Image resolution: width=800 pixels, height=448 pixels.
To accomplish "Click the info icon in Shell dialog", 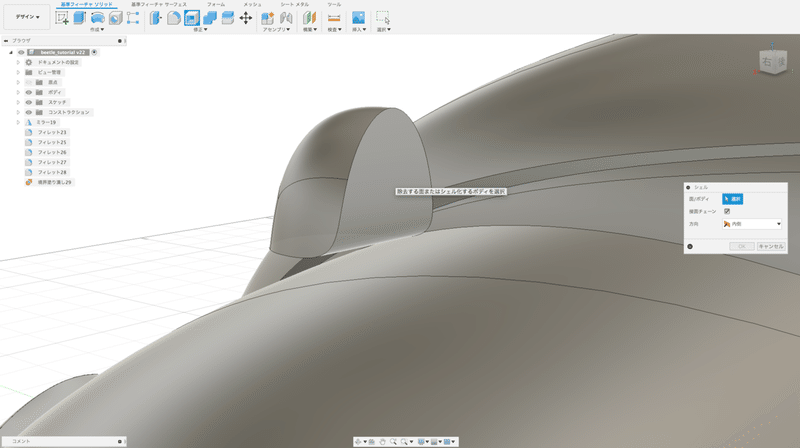I will tap(690, 246).
